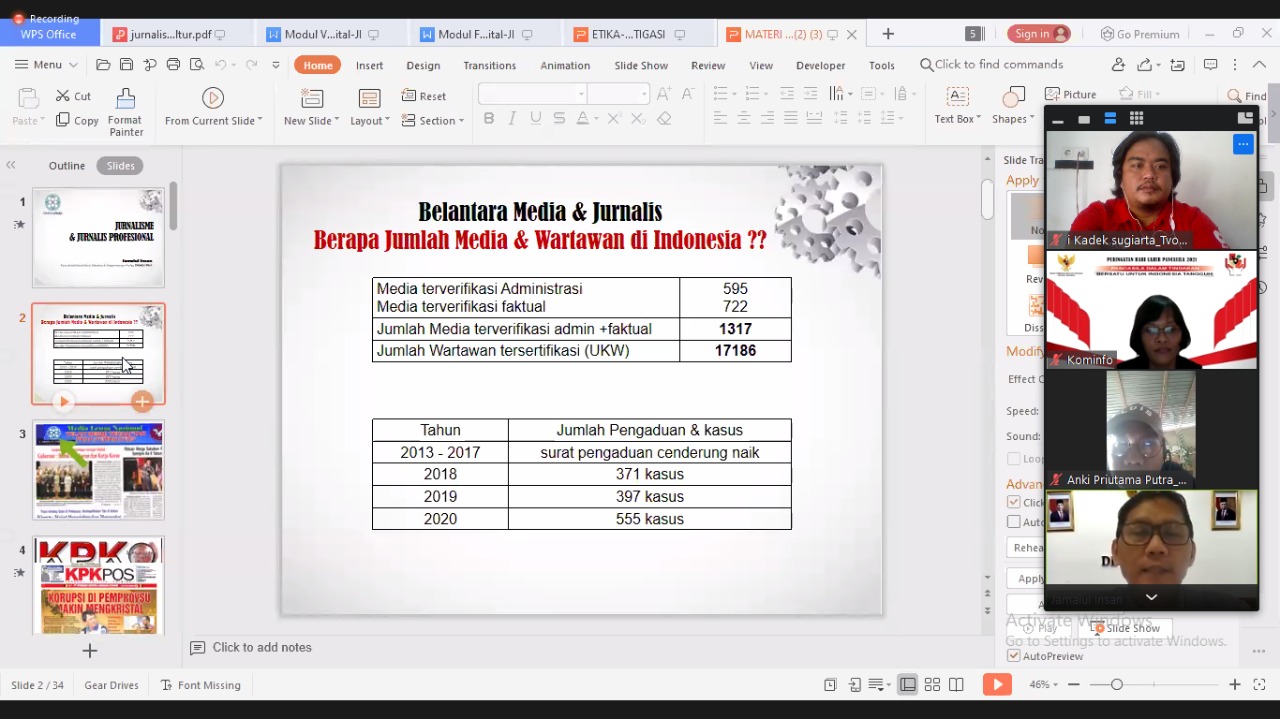Click the Copy tool
Viewport: 1280px width, 719px height.
click(77, 120)
